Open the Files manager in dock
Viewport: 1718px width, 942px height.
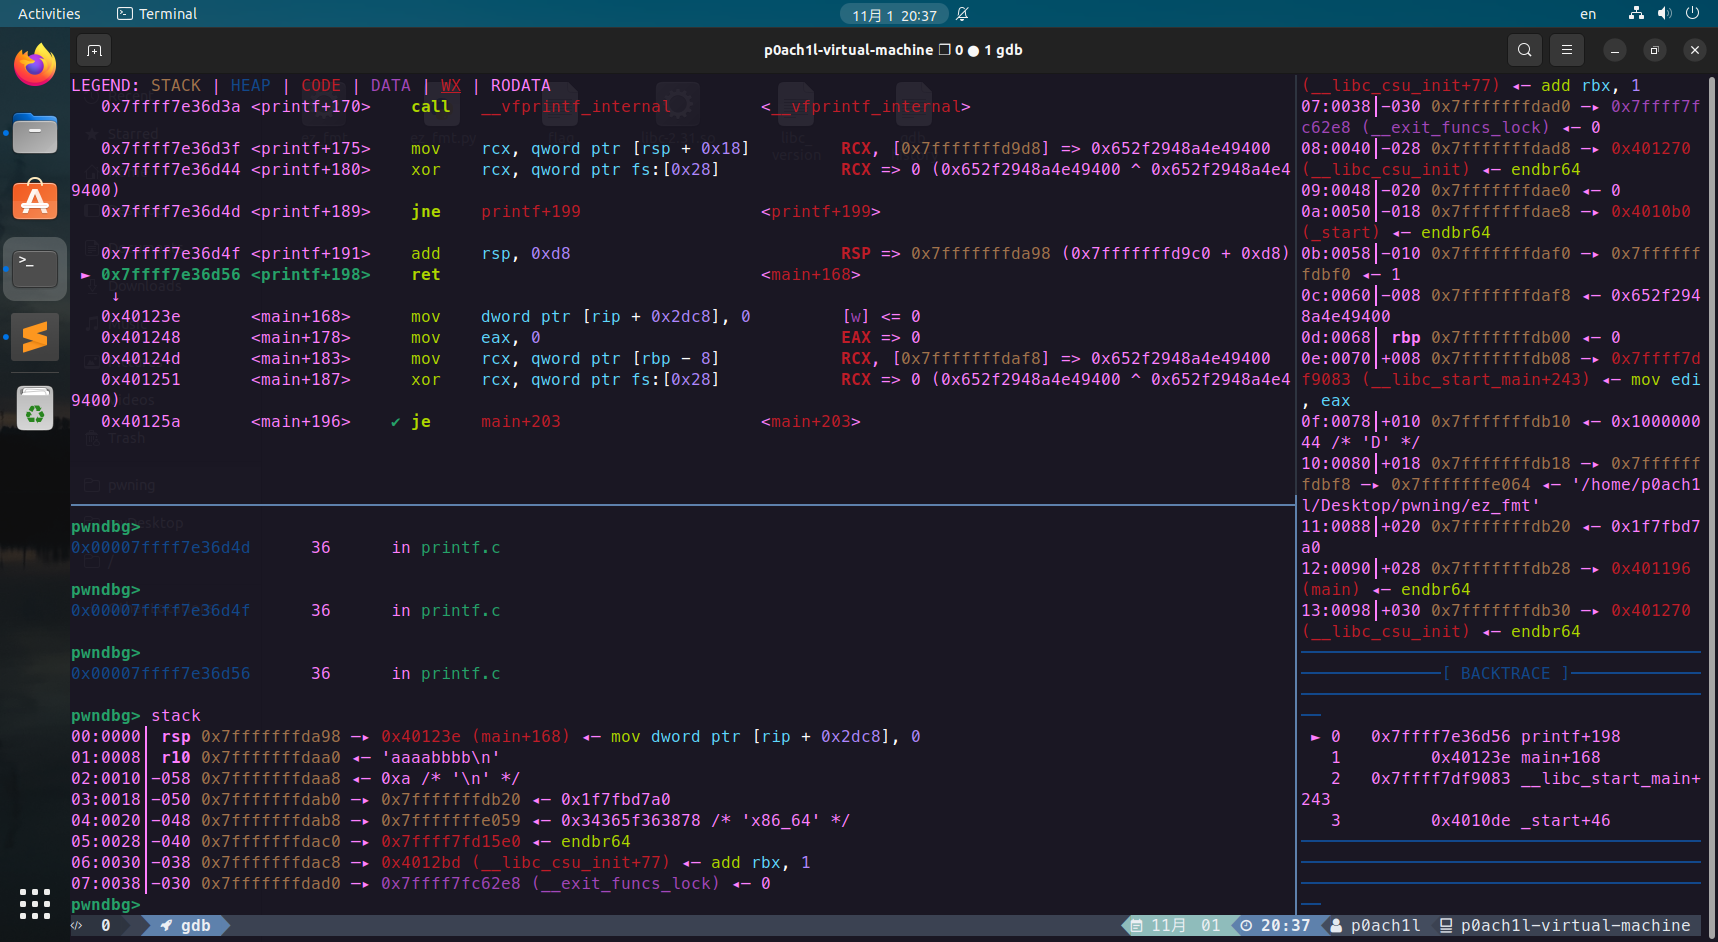(35, 133)
